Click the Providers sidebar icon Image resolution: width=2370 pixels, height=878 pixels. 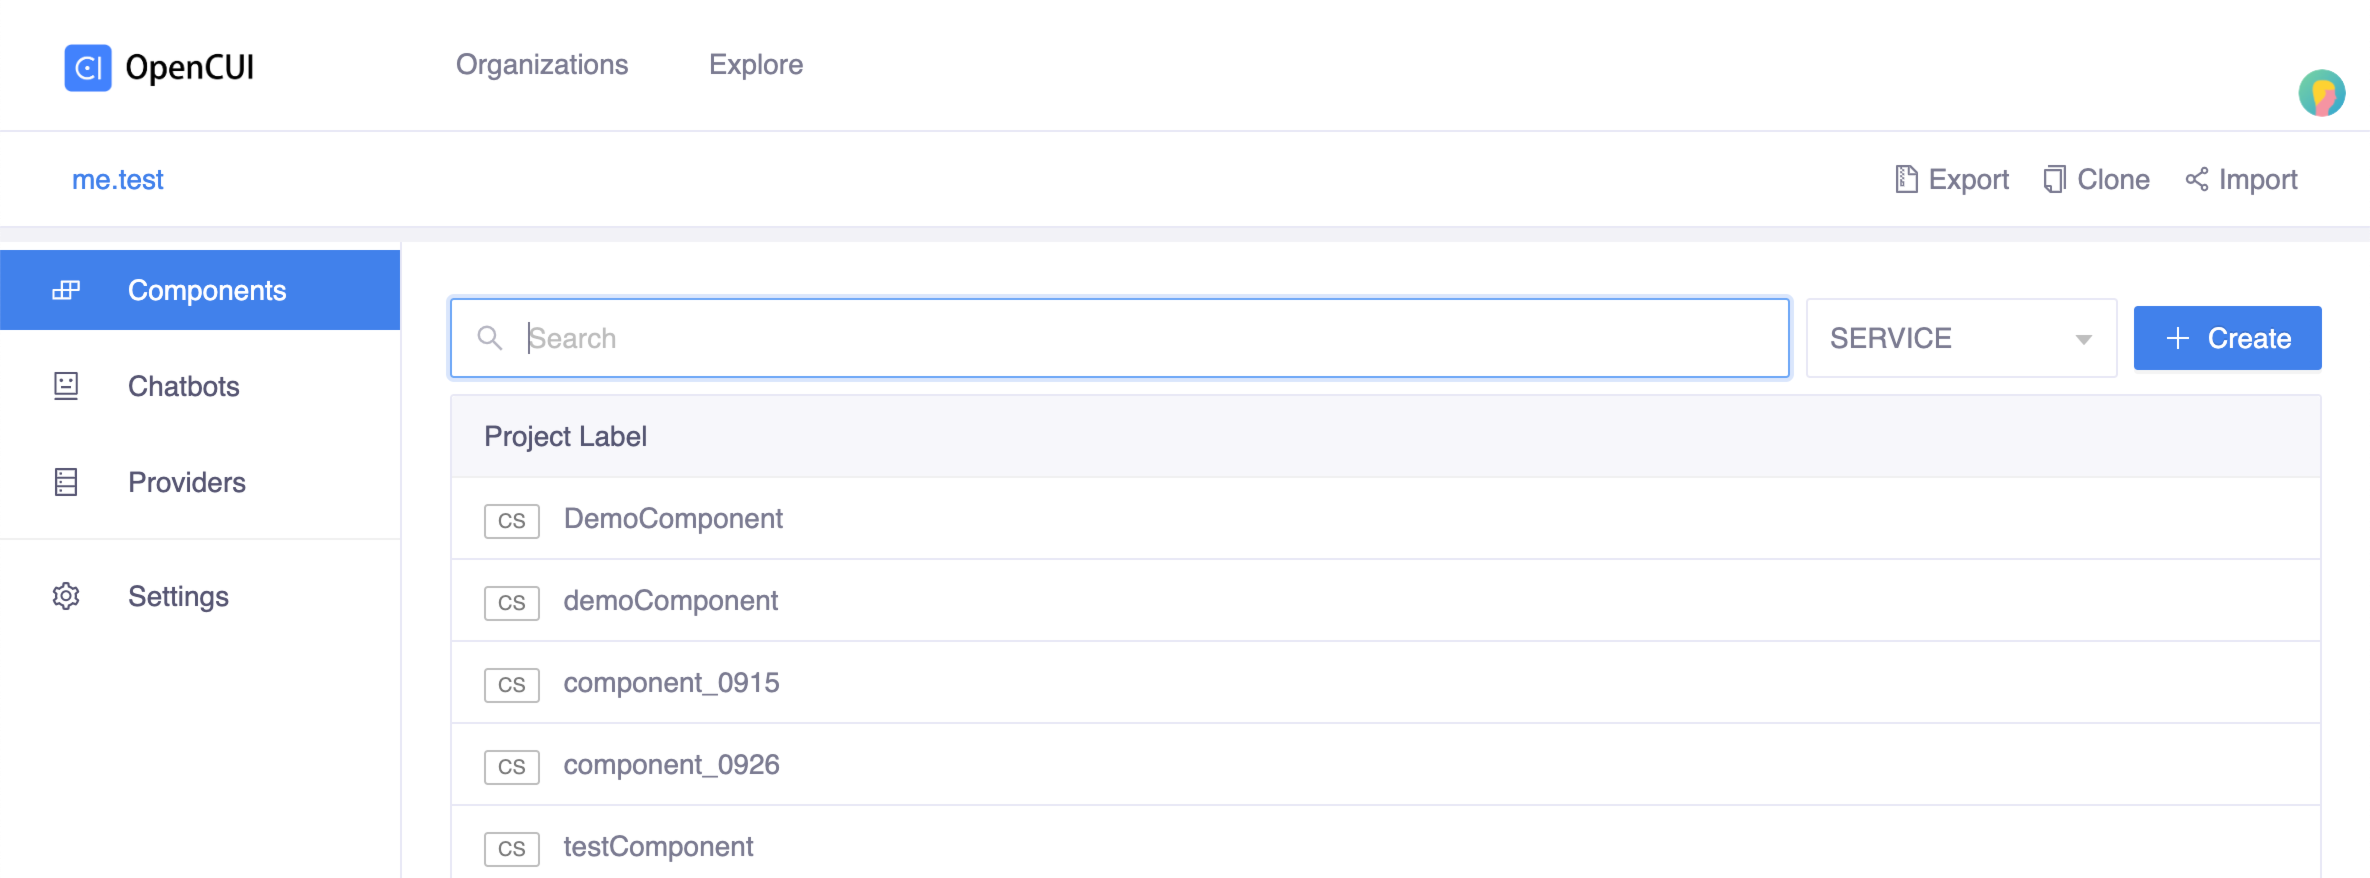point(65,482)
